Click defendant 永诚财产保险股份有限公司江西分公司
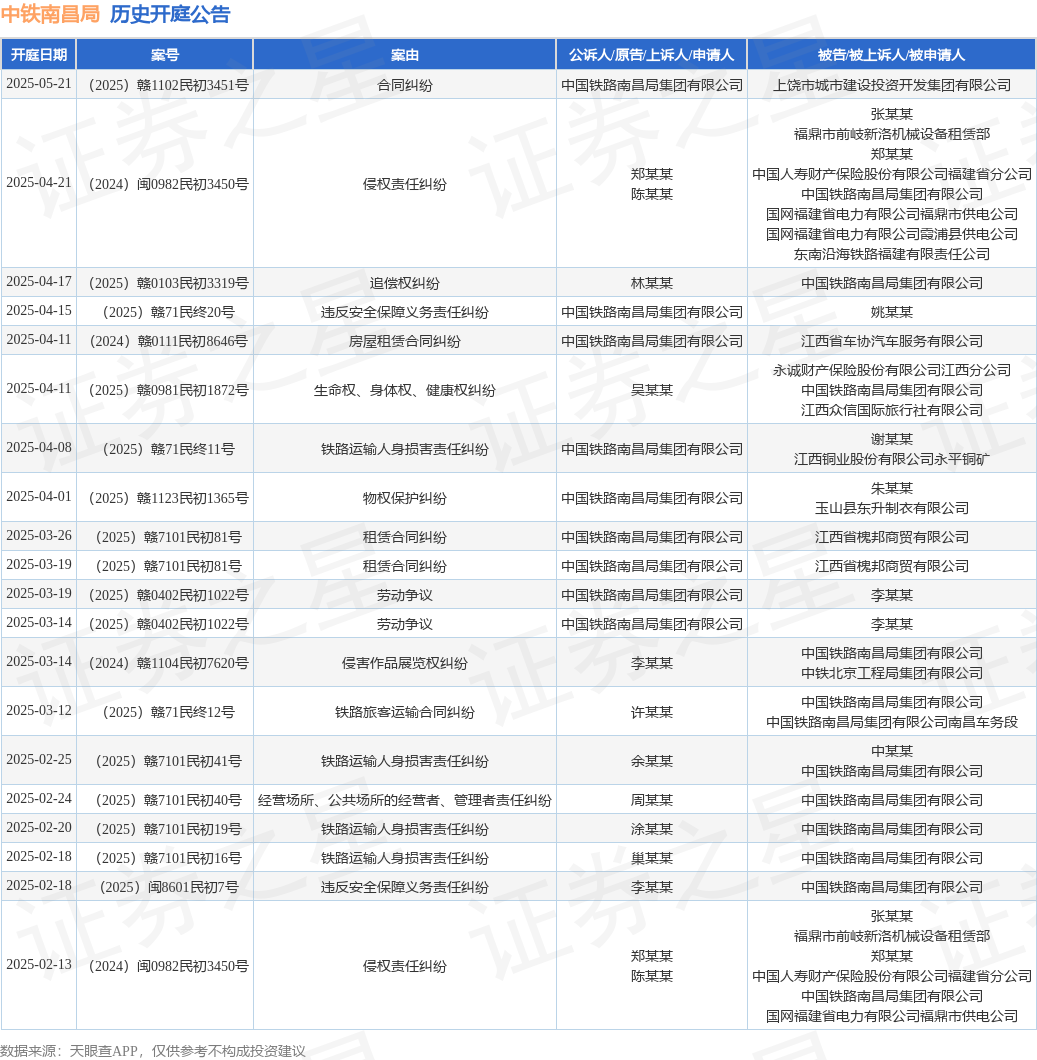Image resolution: width=1037 pixels, height=1060 pixels. pos(892,370)
